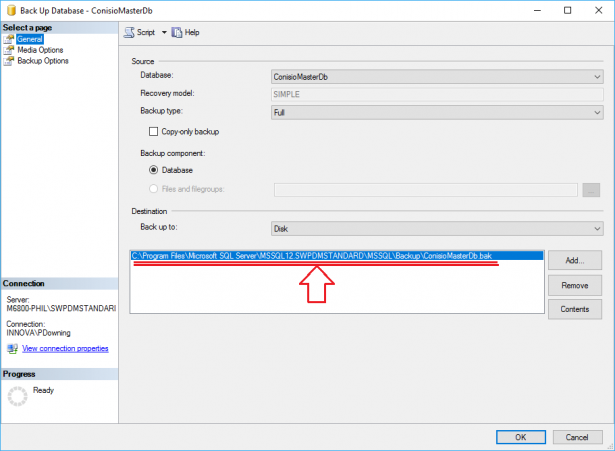The image size is (615, 451).
Task: Click the Script text label in toolbar
Action: 146,33
